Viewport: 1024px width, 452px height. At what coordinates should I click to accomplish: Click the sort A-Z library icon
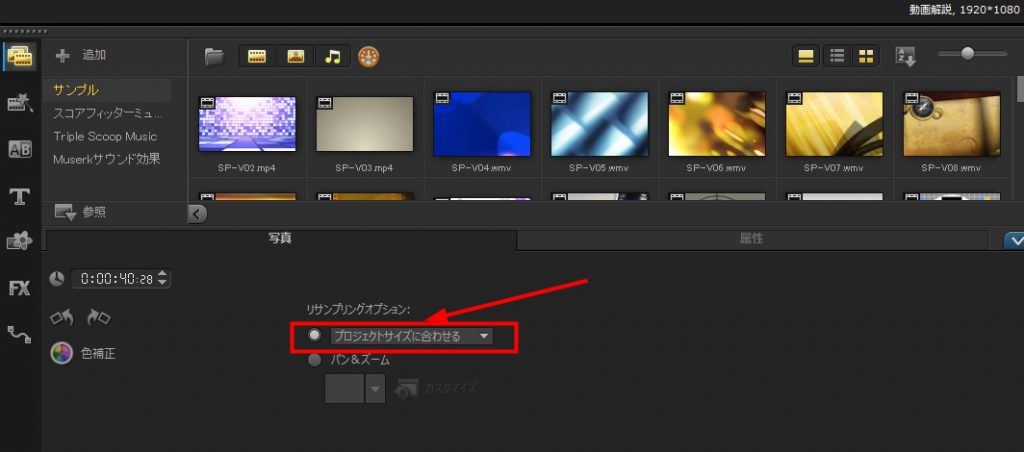click(x=905, y=56)
